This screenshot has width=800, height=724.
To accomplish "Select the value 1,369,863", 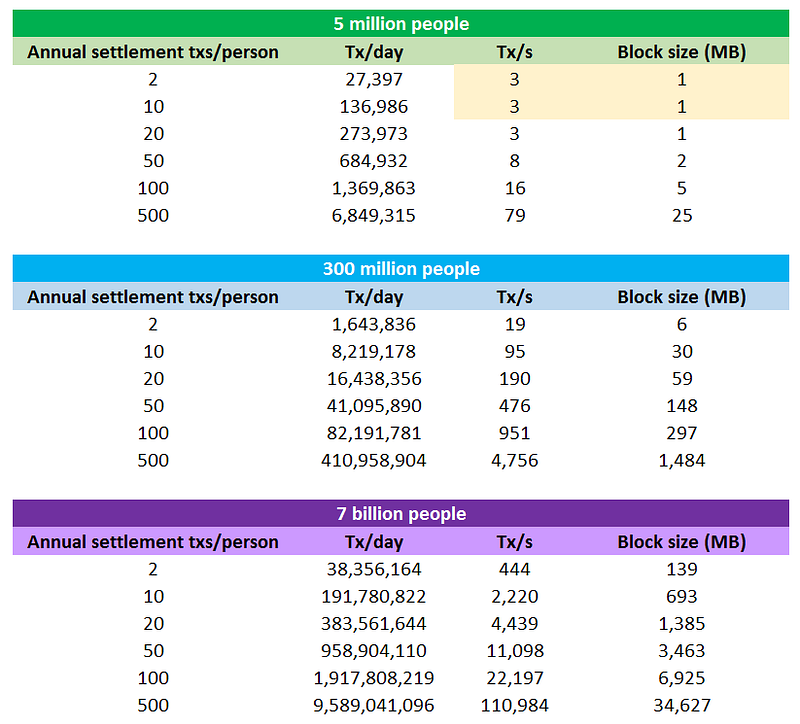I will click(374, 188).
